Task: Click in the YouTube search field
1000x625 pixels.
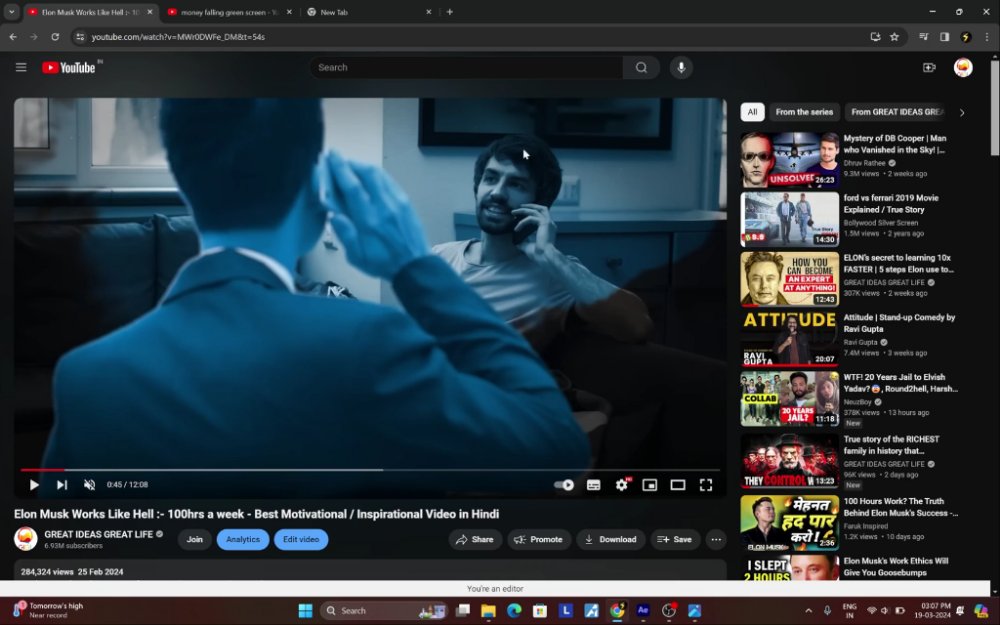Action: [466, 67]
